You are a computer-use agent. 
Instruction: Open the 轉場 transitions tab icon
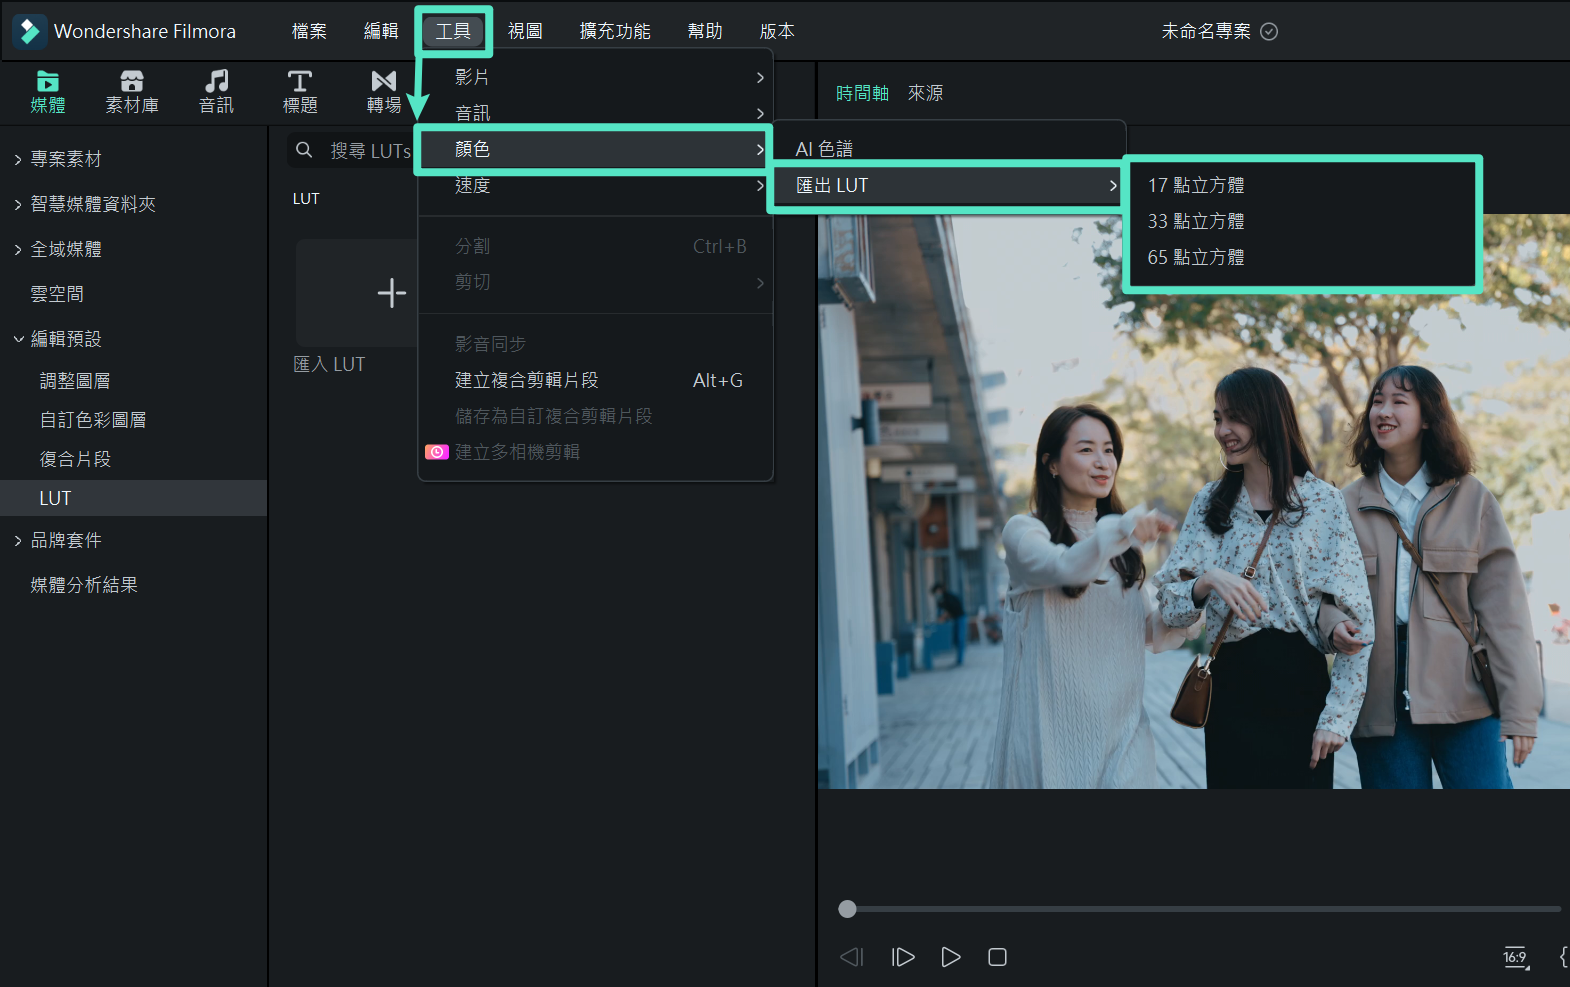[384, 82]
